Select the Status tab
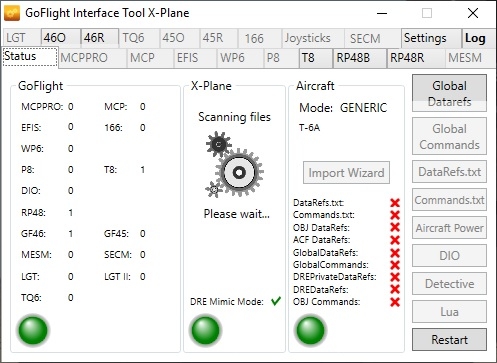Viewport: 497px width, 363px height. point(30,57)
